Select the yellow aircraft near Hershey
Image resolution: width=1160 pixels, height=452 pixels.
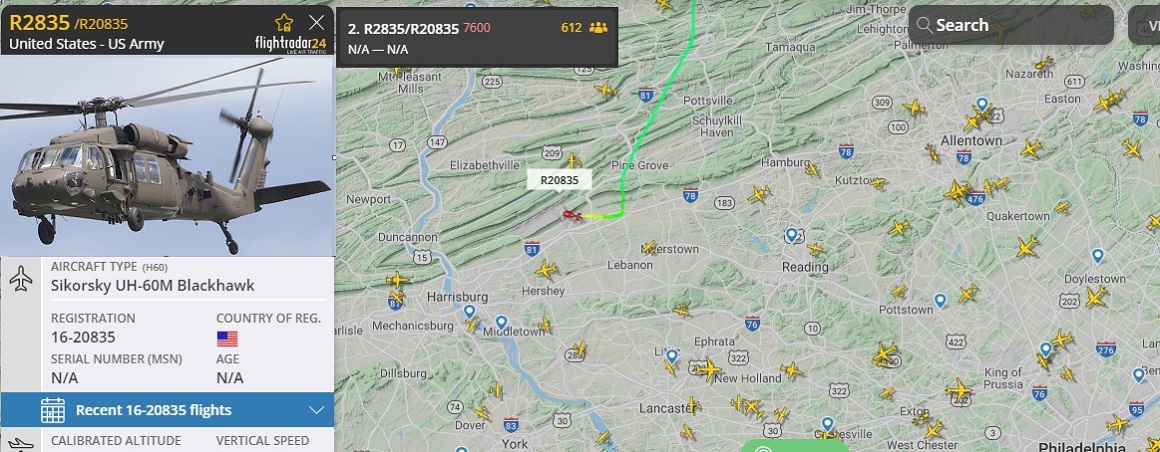546,269
